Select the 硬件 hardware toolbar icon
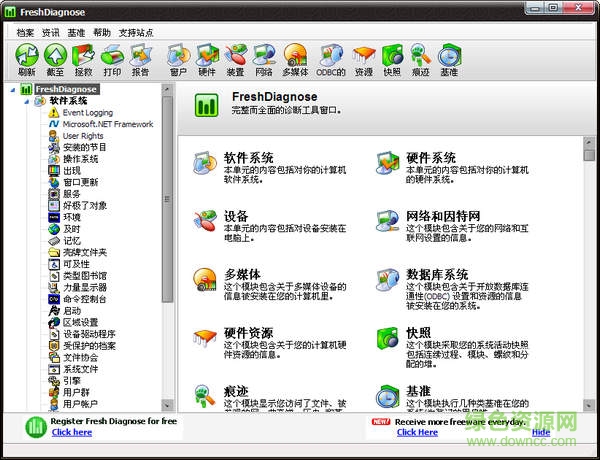Viewport: 600px width, 460px height. (x=207, y=57)
